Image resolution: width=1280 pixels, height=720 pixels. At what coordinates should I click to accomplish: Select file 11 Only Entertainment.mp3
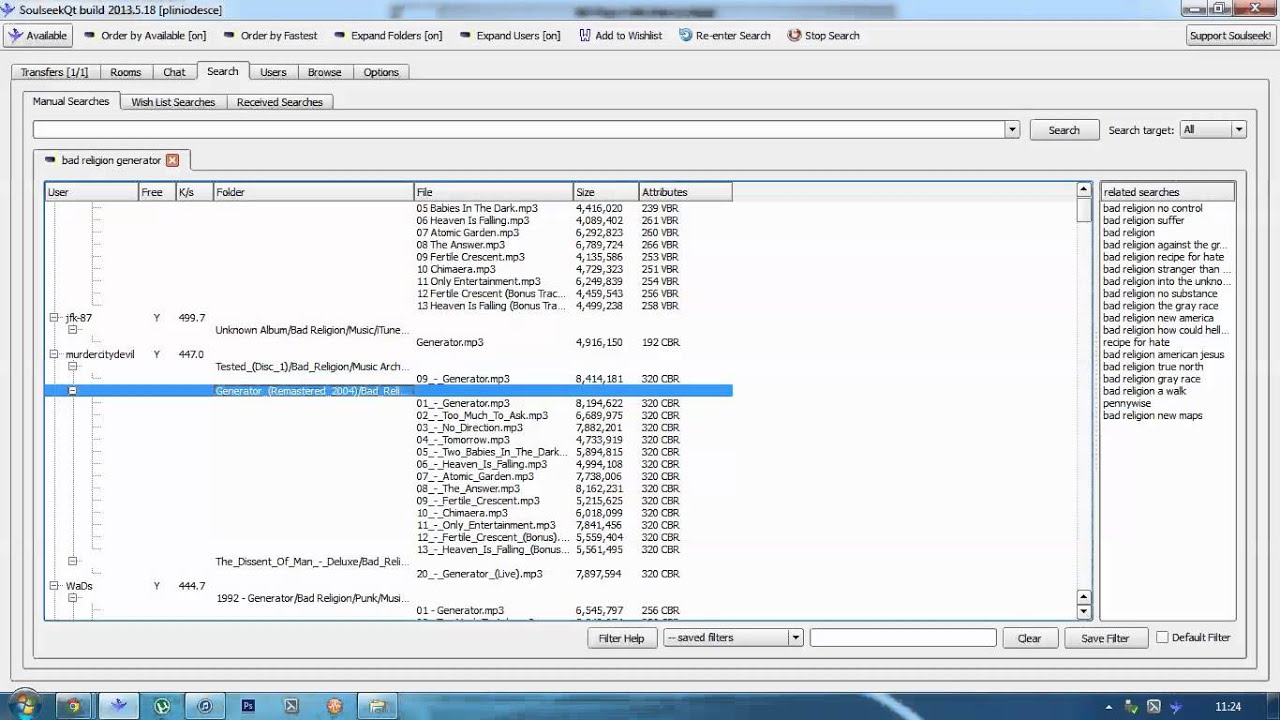click(478, 281)
